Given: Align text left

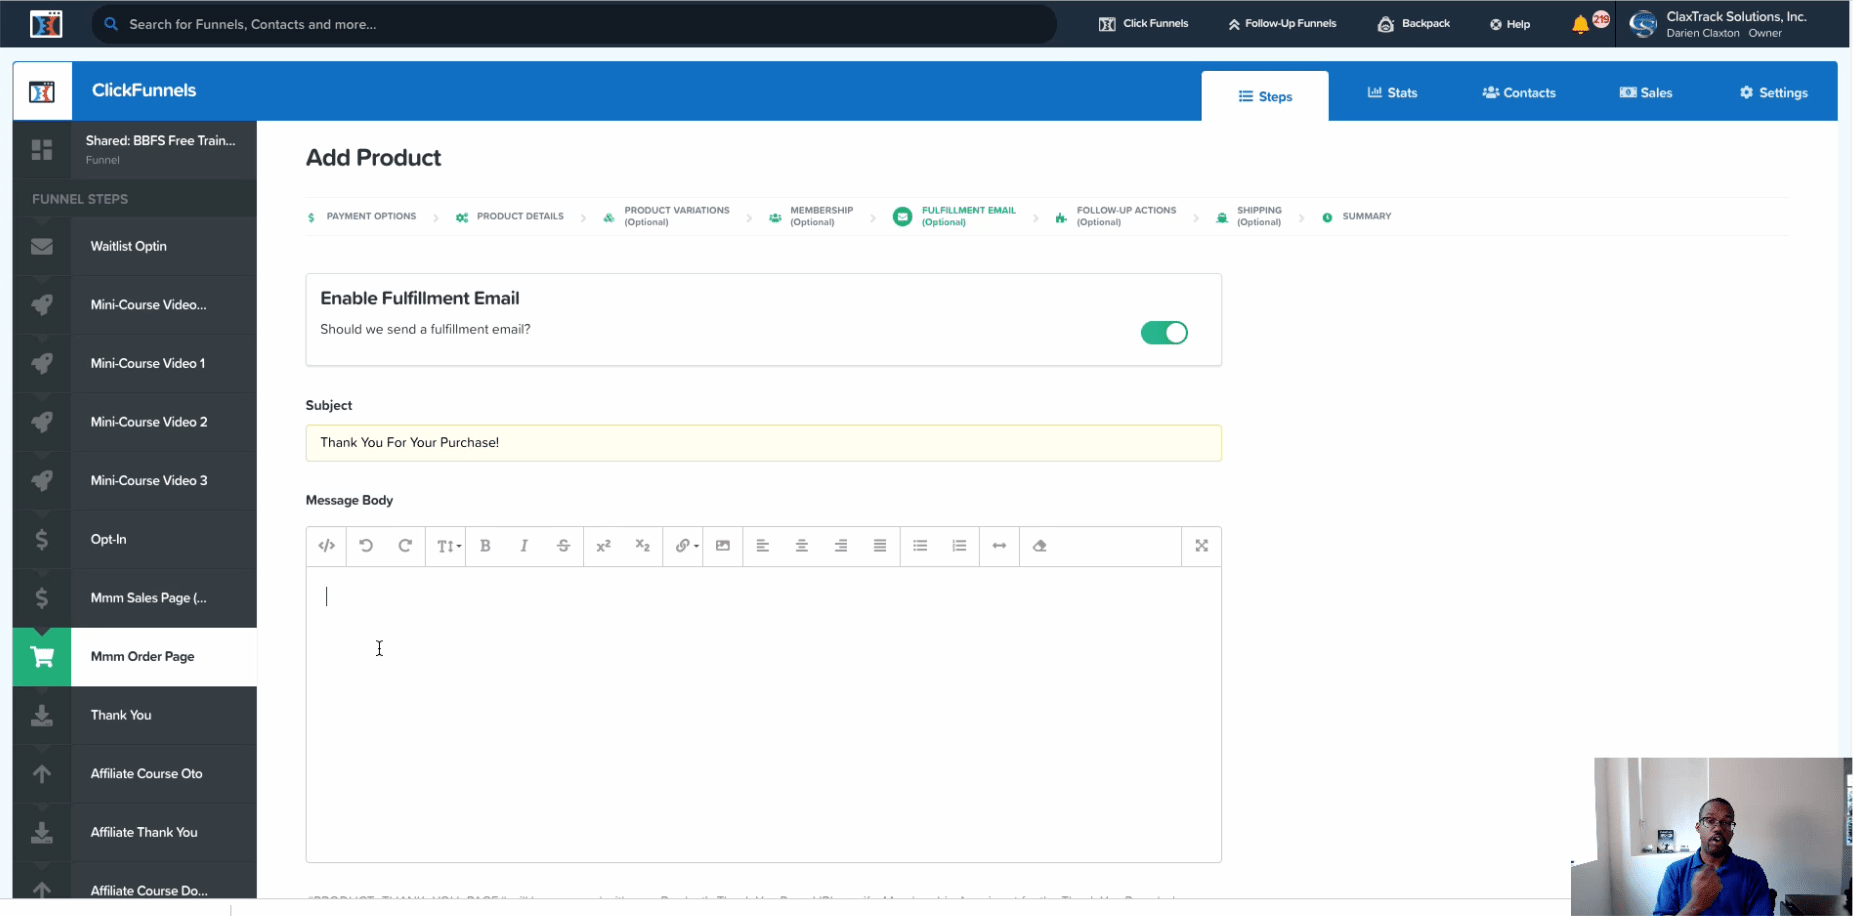Looking at the screenshot, I should click(762, 546).
